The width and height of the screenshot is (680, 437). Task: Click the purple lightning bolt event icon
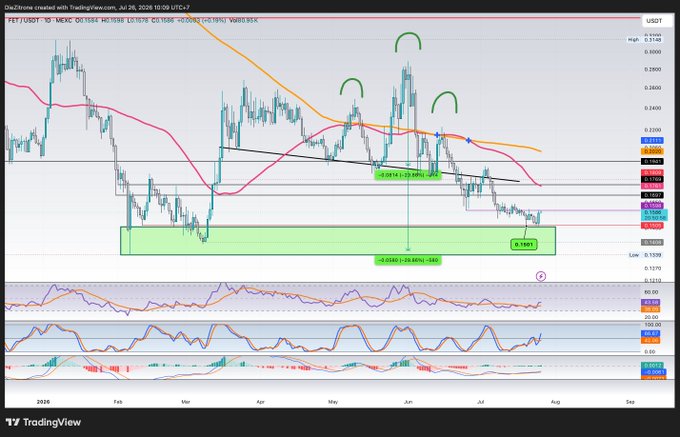coord(541,276)
